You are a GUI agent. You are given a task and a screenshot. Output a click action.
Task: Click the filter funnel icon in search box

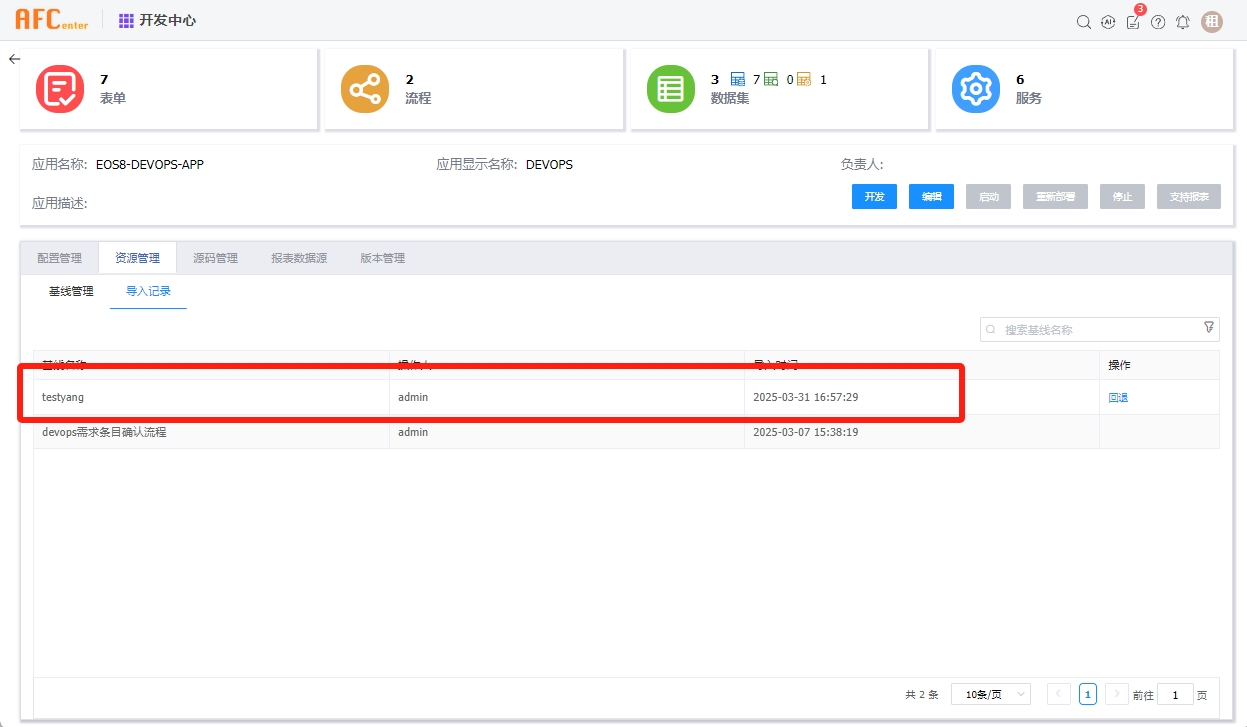[1208, 328]
